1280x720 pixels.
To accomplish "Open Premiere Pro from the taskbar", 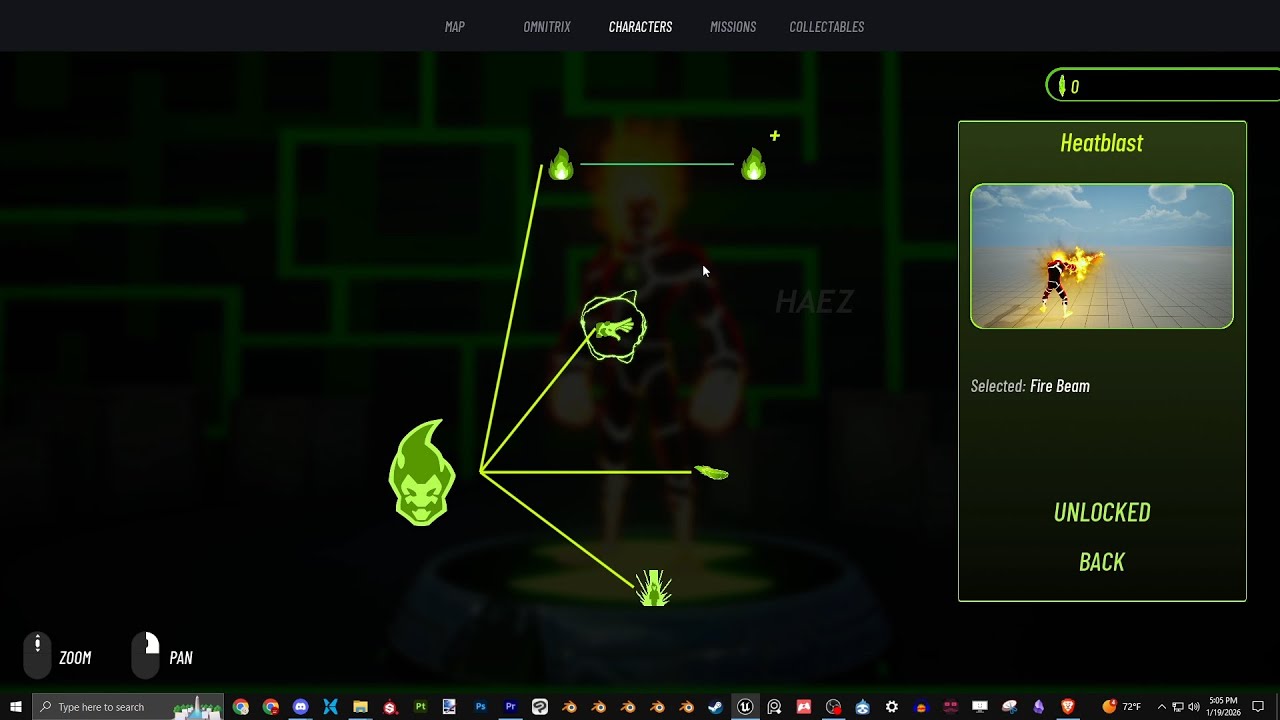I will click(x=510, y=707).
